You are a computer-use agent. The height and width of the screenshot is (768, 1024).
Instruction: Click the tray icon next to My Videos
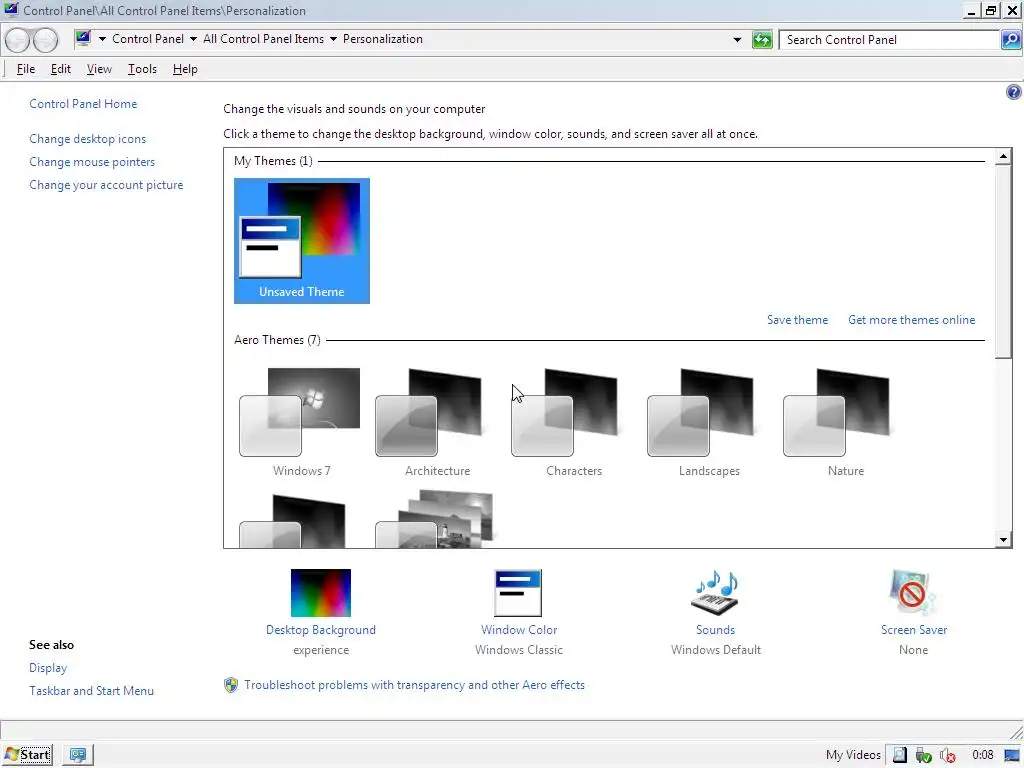[899, 756]
